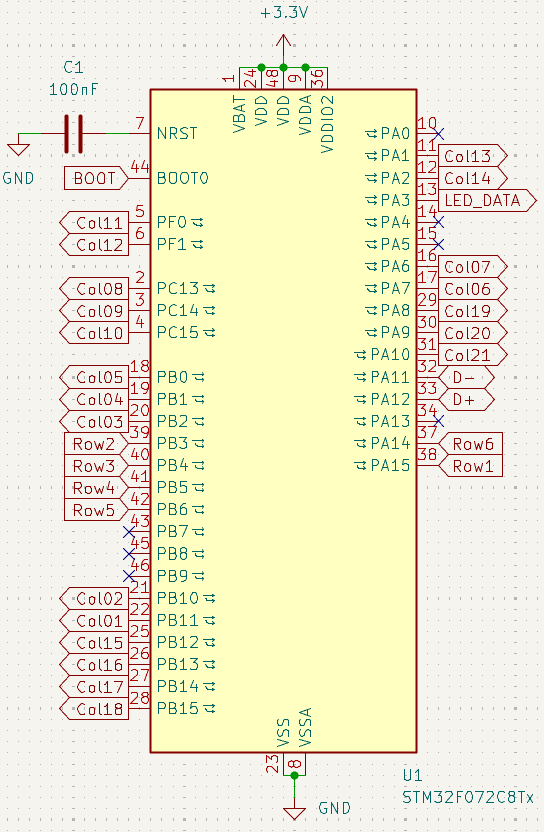Click the VBAT pin name
This screenshot has width=544, height=832.
point(239,115)
